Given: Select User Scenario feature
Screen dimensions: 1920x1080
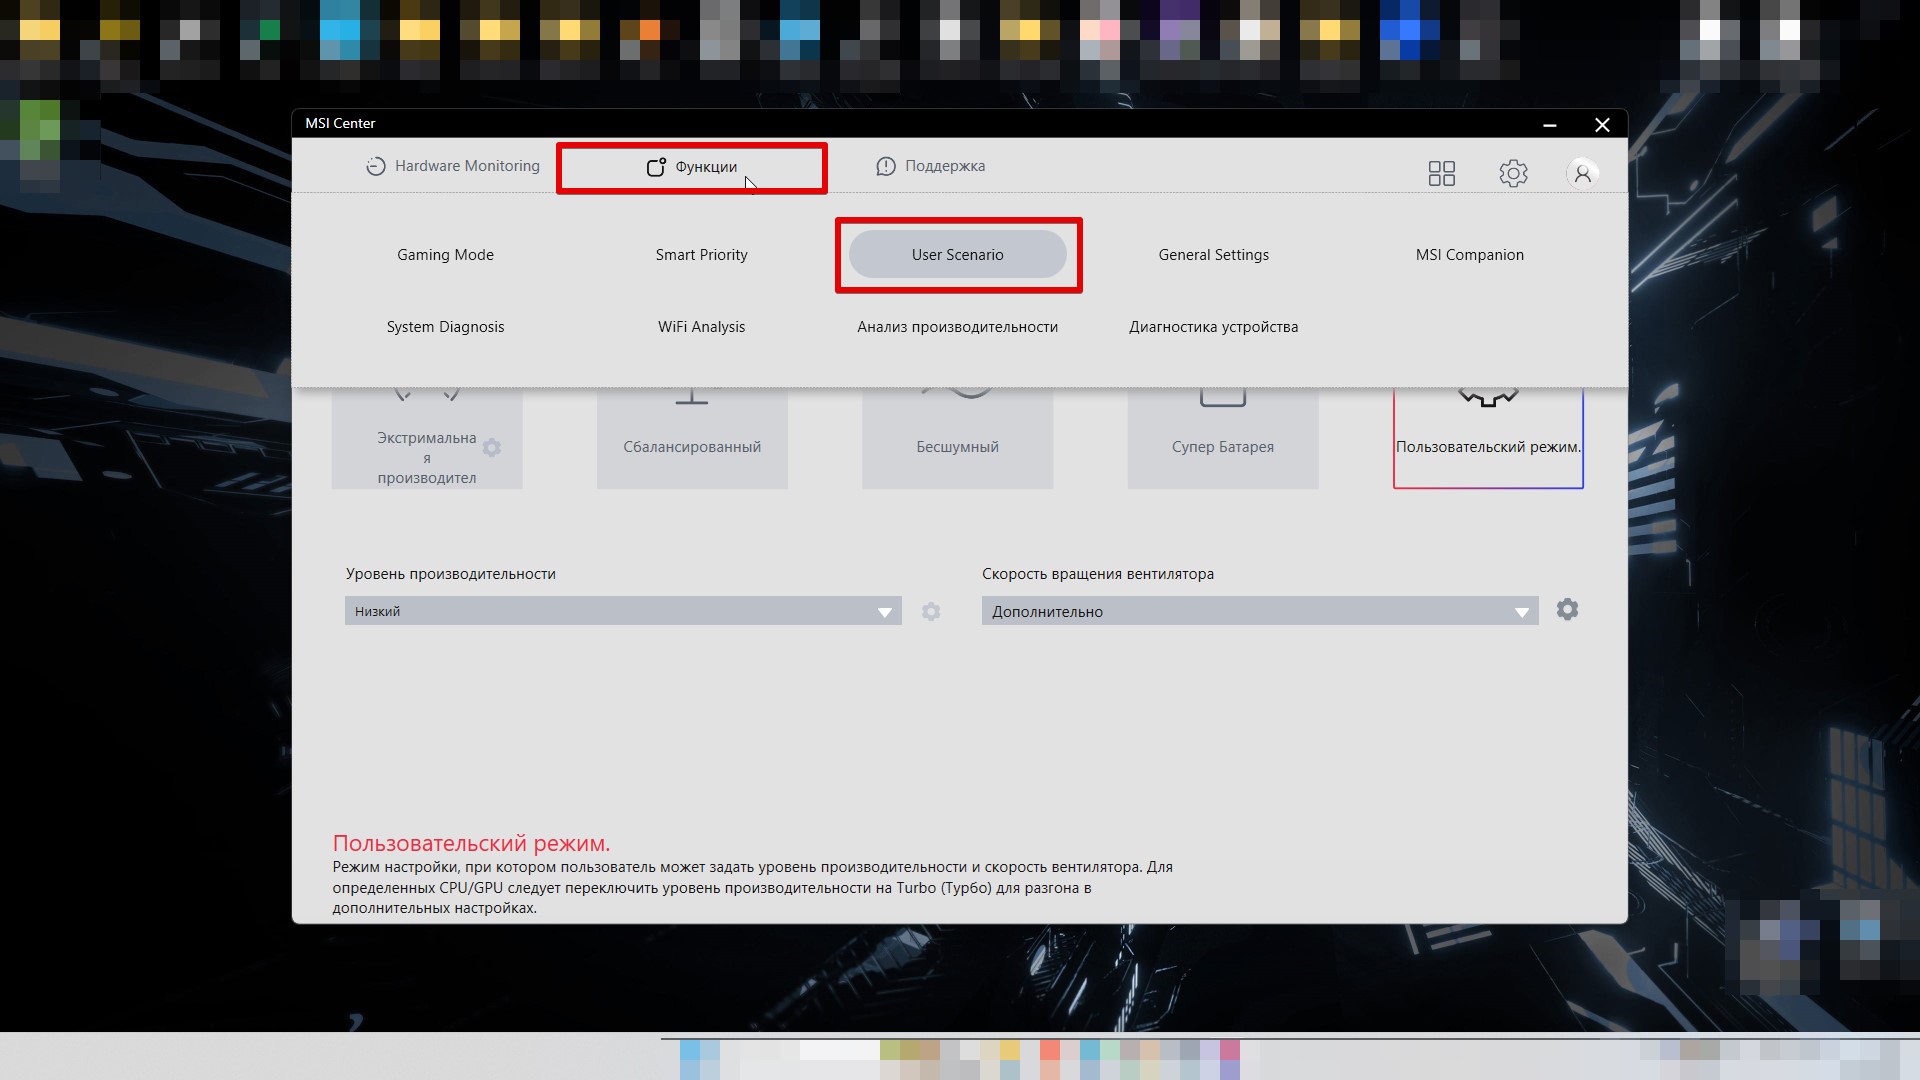Looking at the screenshot, I should click(957, 255).
